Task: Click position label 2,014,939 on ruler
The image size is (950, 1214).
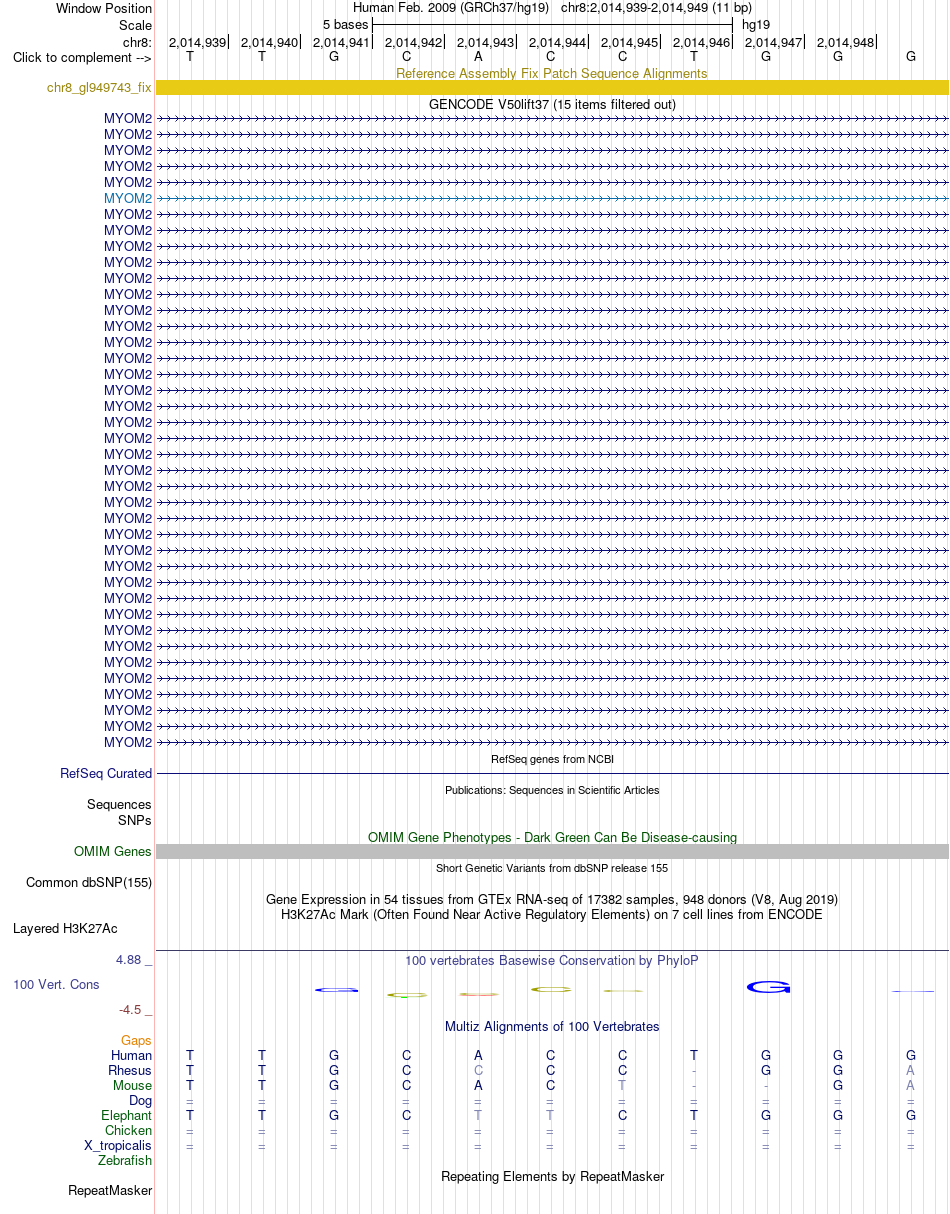Action: [x=197, y=42]
